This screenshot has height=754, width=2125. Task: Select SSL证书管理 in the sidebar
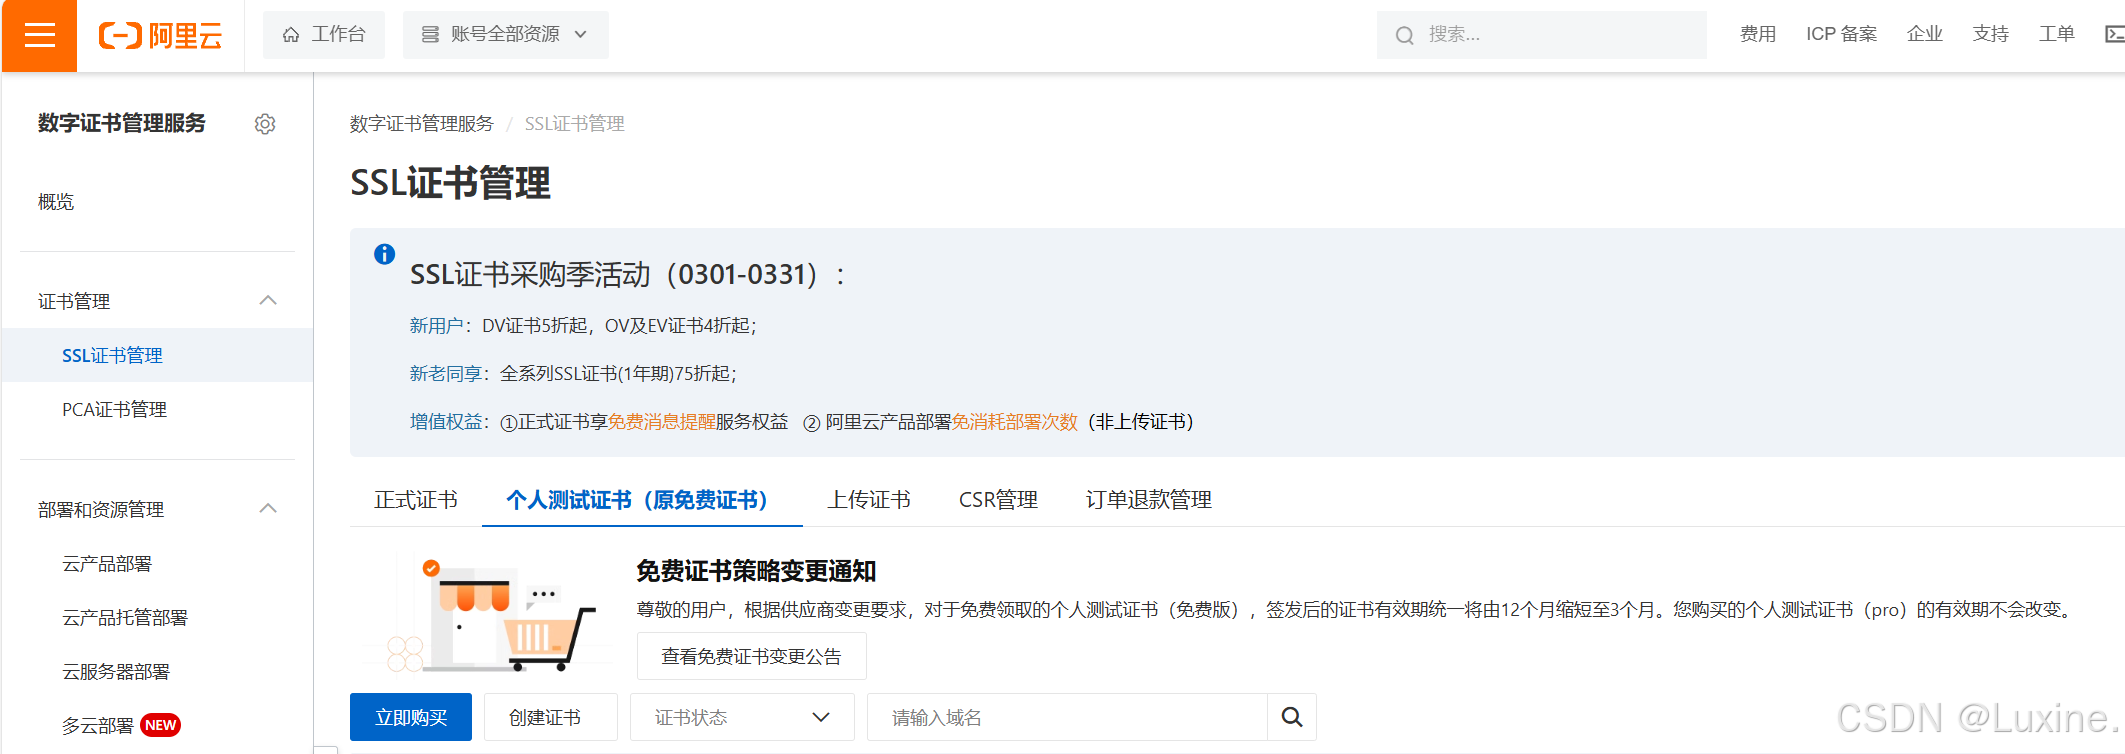click(x=157, y=355)
